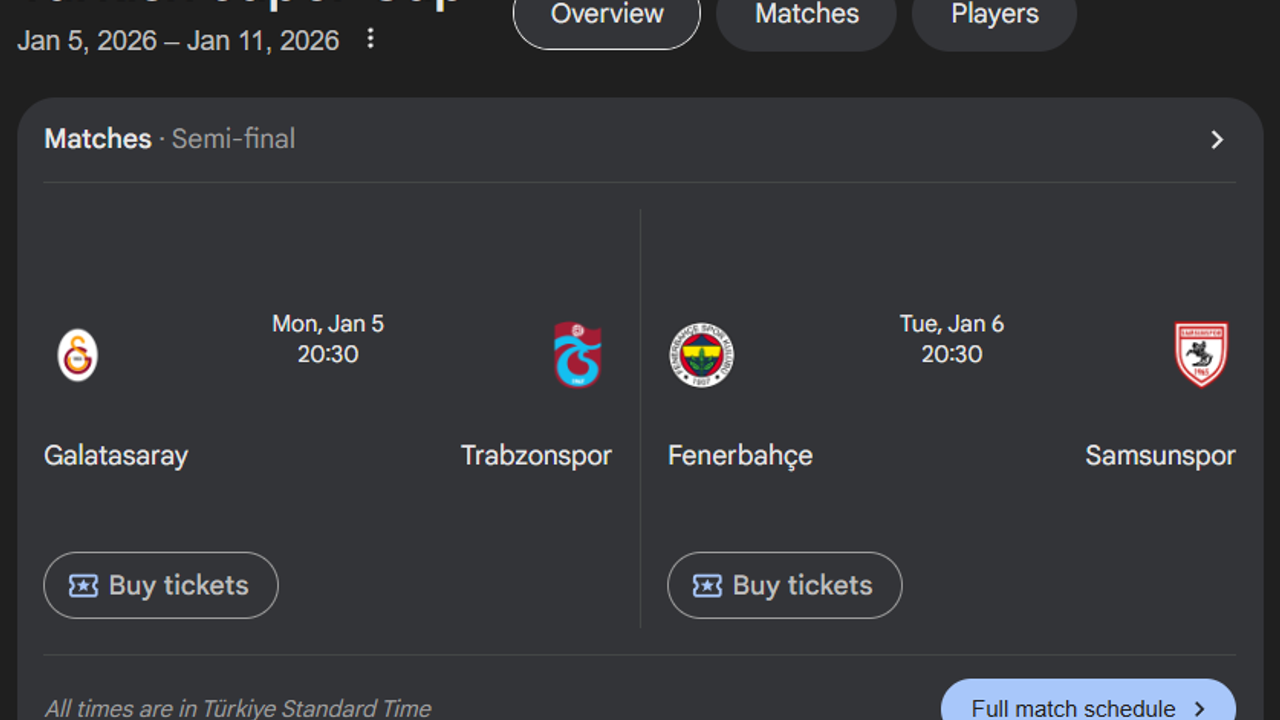Buy tickets for Galatasaray vs Trabzonspor
Viewport: 1280px width, 720px height.
161,585
